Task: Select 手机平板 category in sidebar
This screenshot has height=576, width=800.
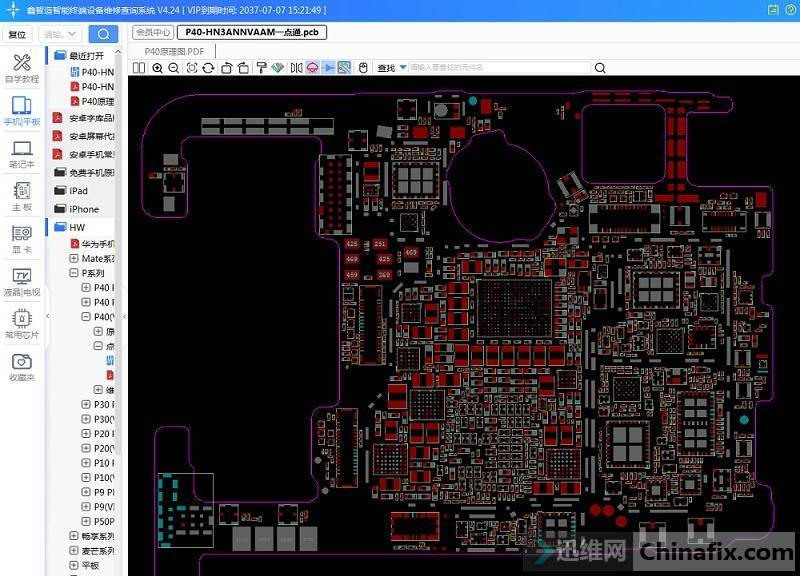Action: pos(21,111)
